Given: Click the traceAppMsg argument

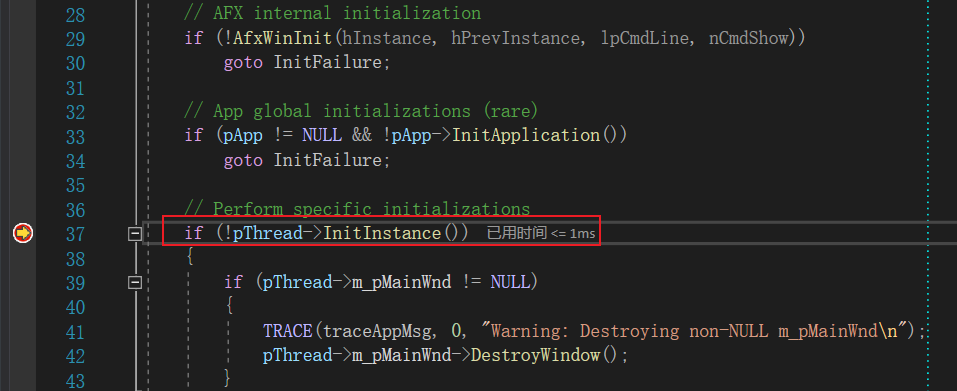Looking at the screenshot, I should pyautogui.click(x=376, y=331).
